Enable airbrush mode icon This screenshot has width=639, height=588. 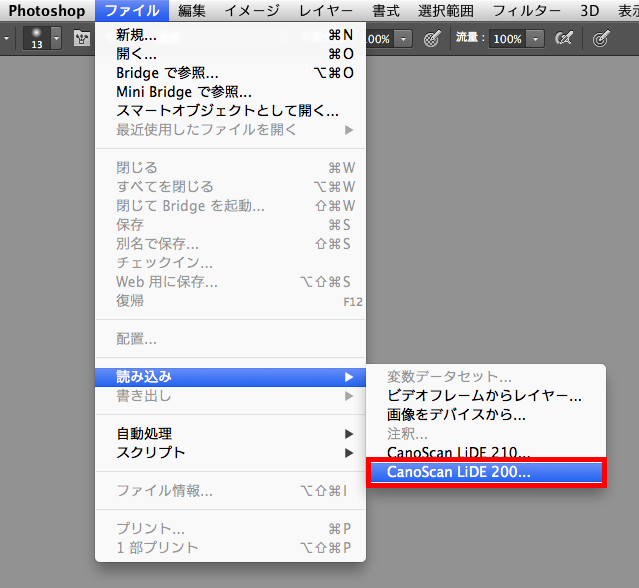pyautogui.click(x=564, y=39)
